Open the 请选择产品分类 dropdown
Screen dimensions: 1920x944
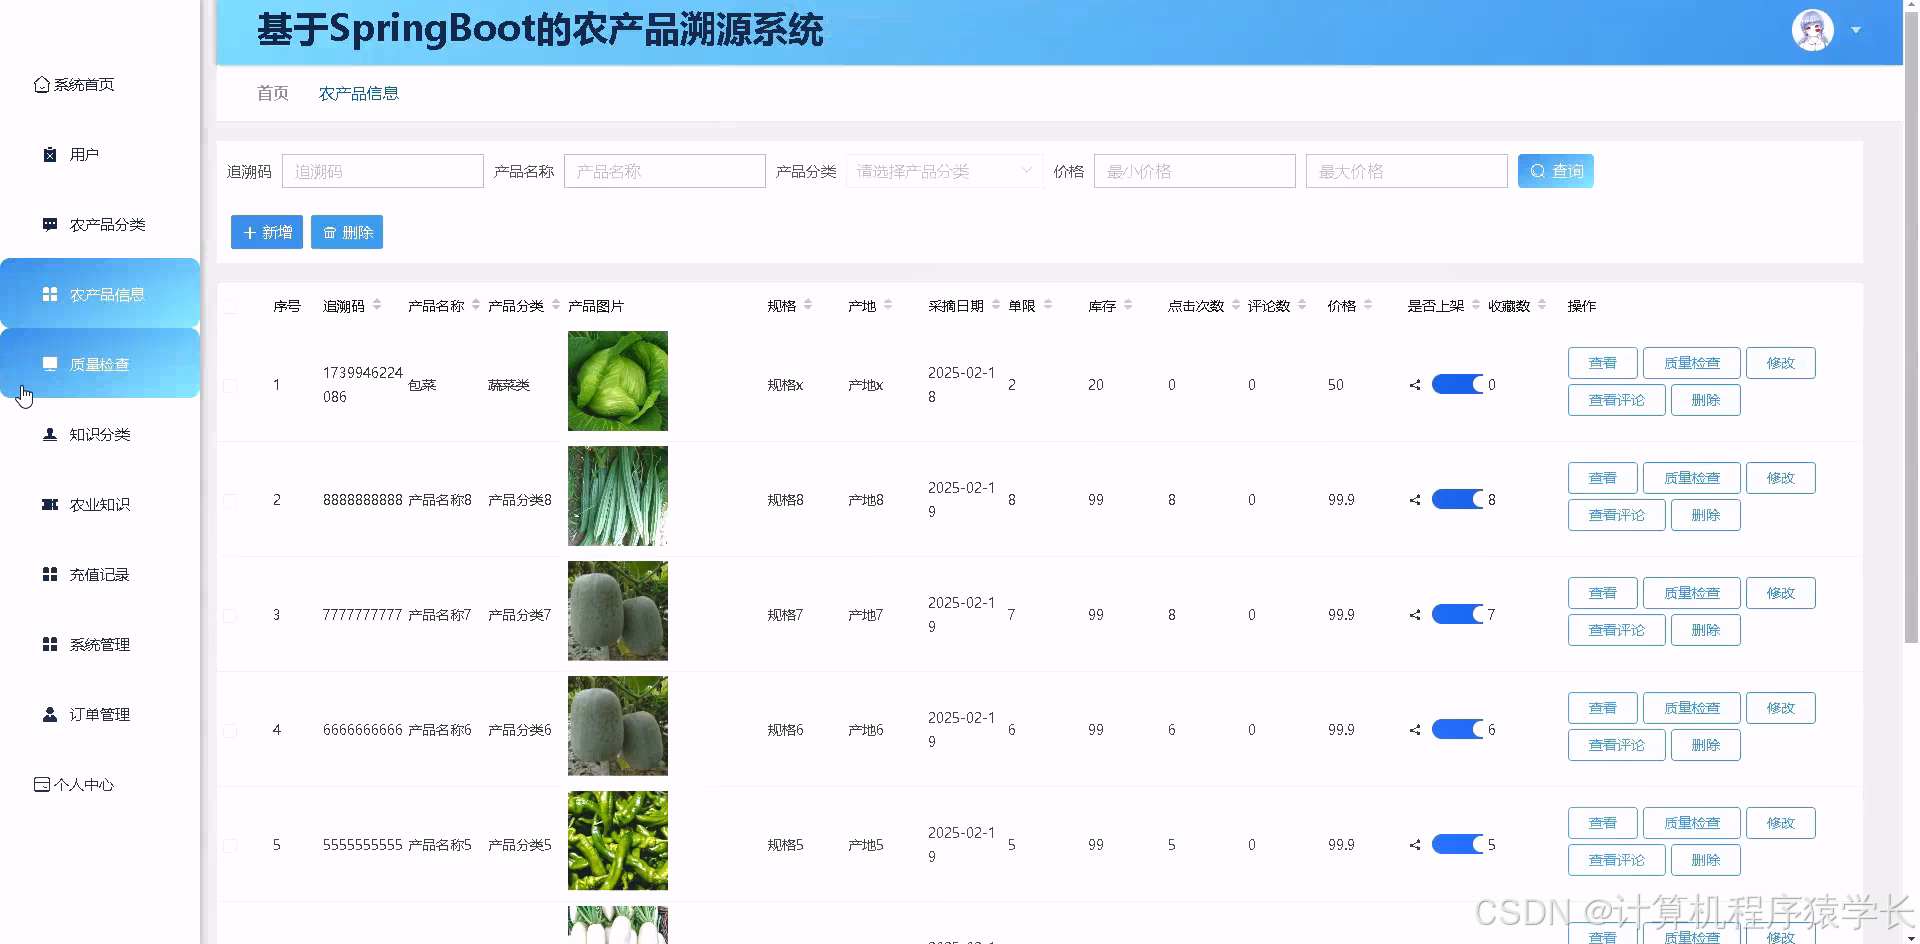[x=941, y=170]
